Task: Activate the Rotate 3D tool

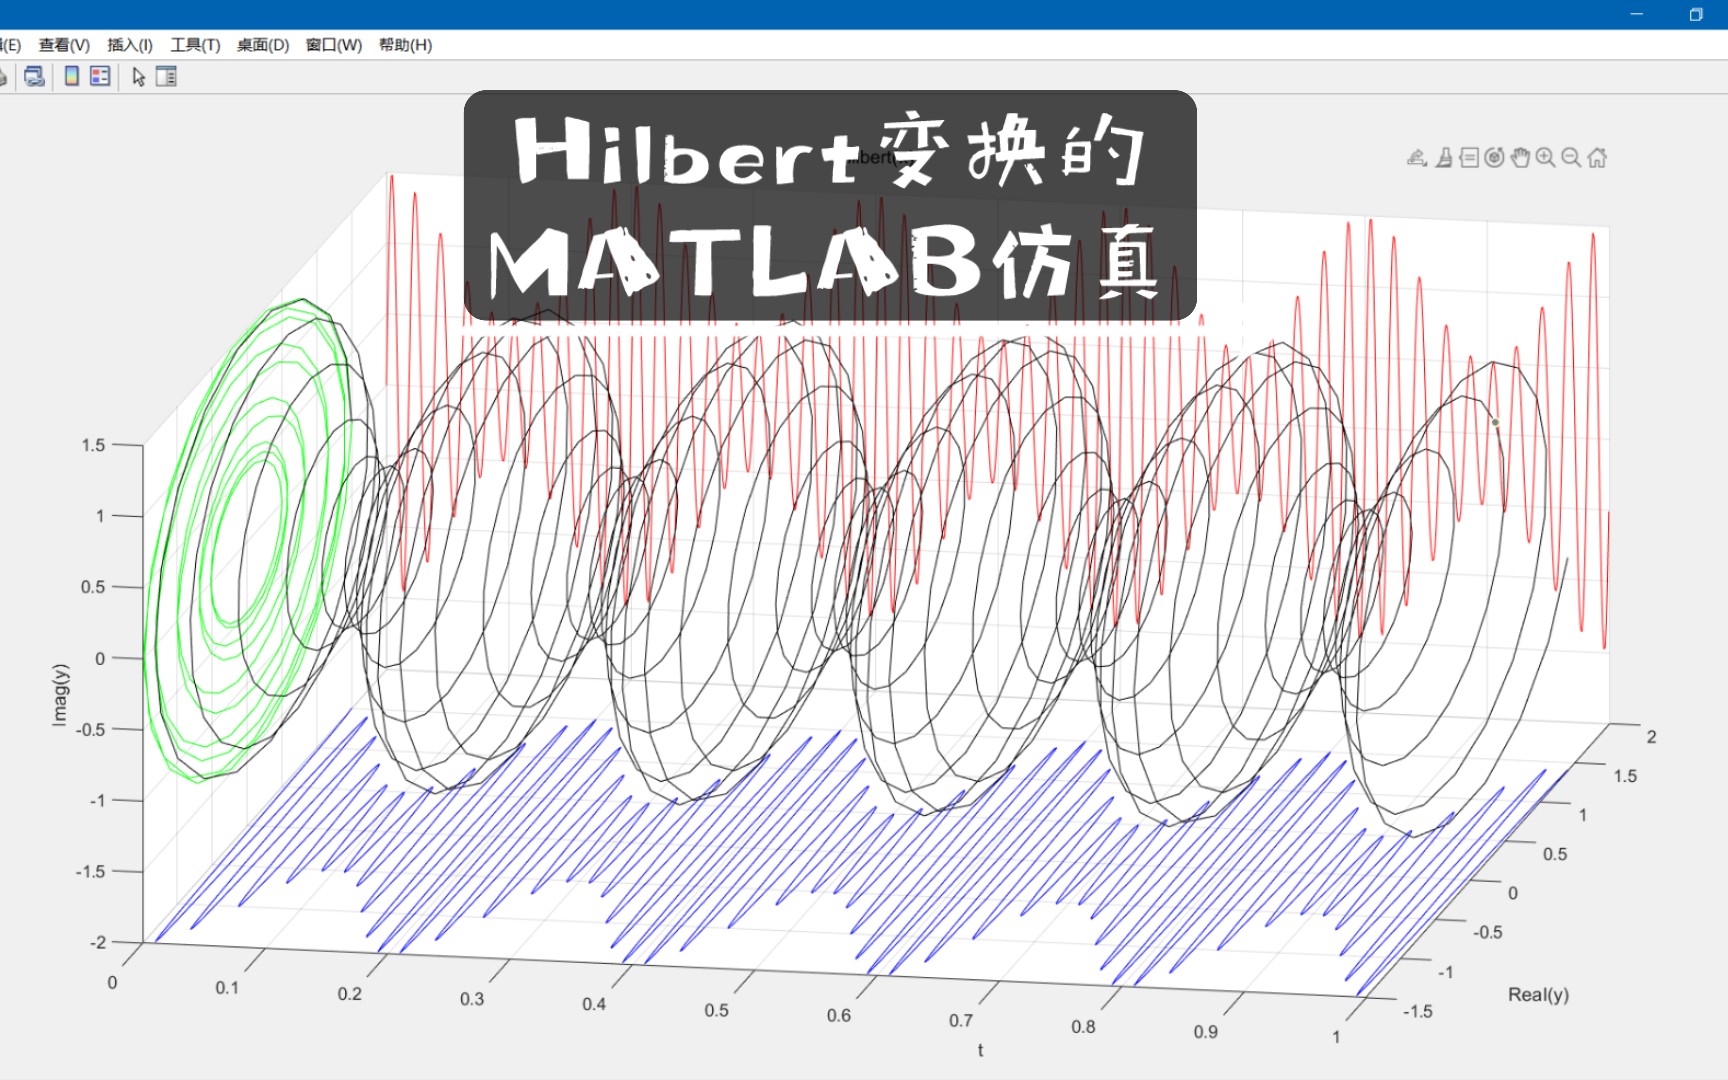Action: (x=1494, y=157)
